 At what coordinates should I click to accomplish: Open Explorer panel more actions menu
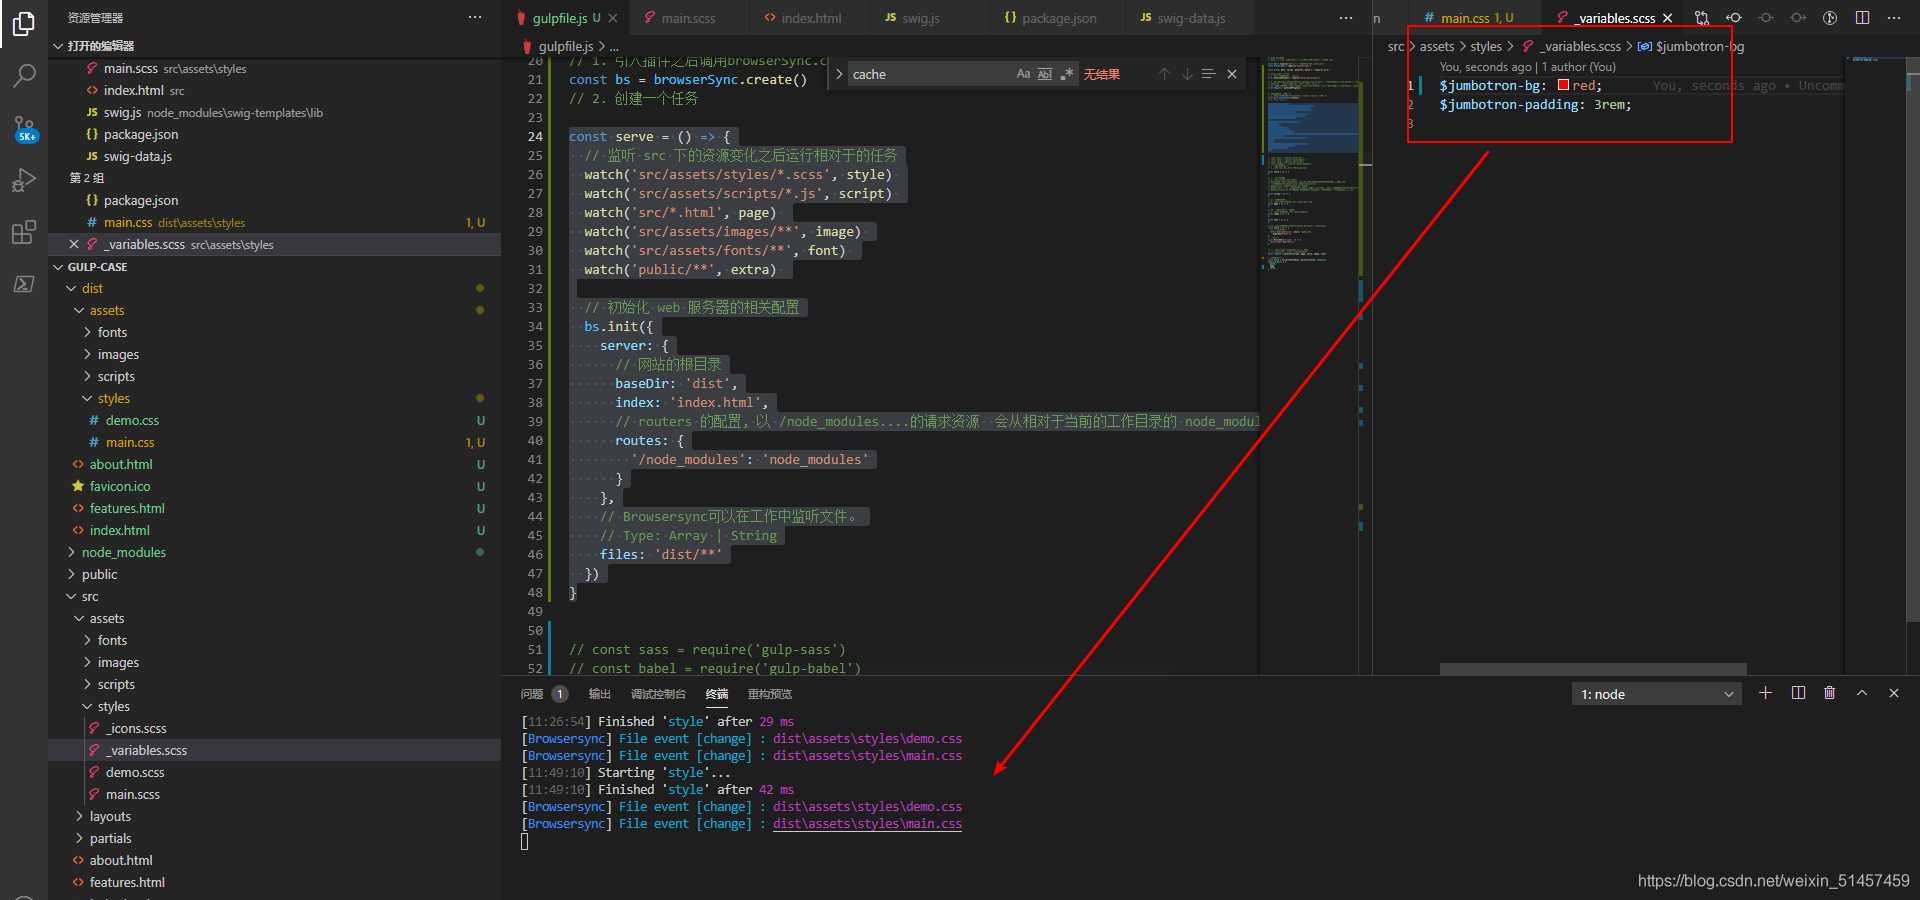pos(475,18)
